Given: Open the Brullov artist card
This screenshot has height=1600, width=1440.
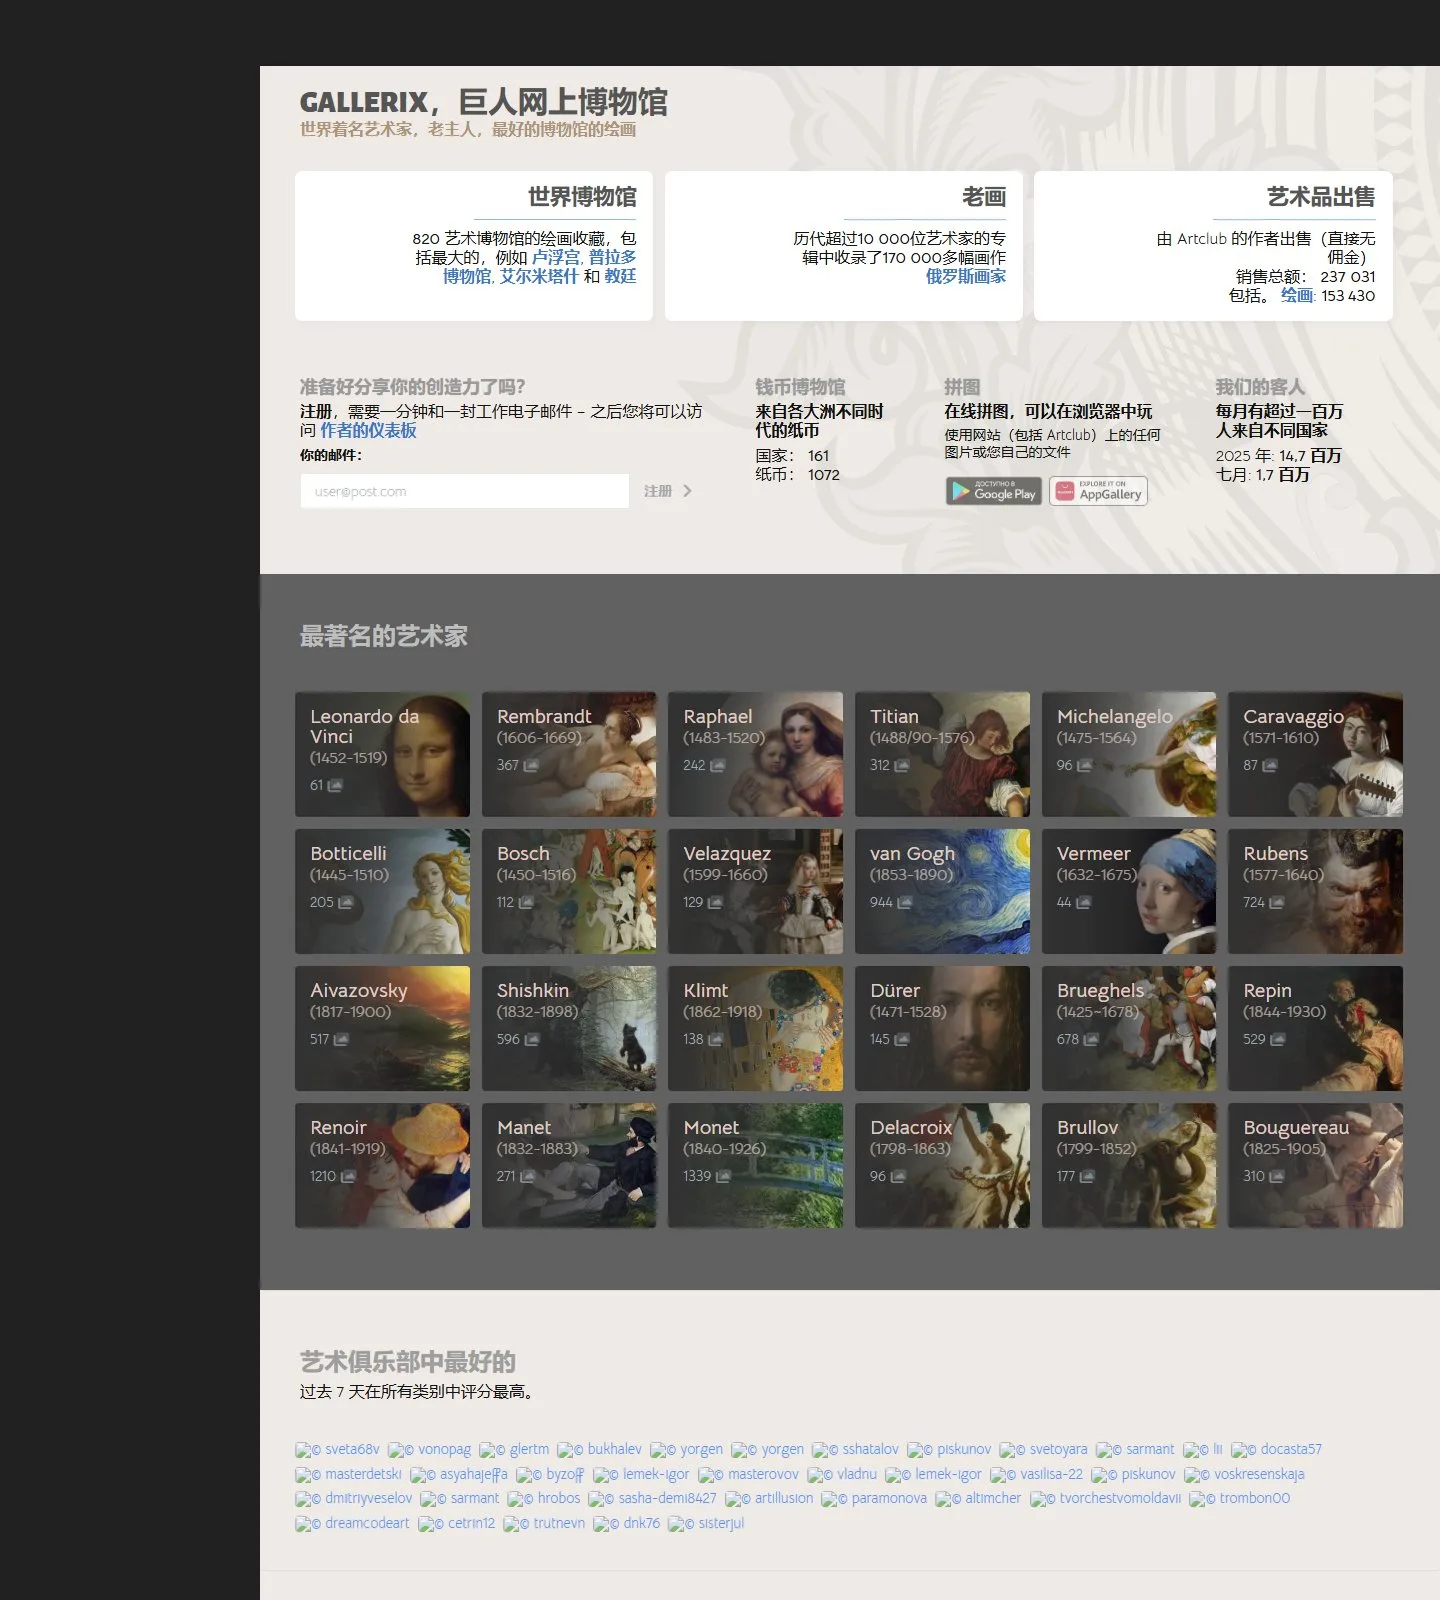Looking at the screenshot, I should click(x=1129, y=1165).
